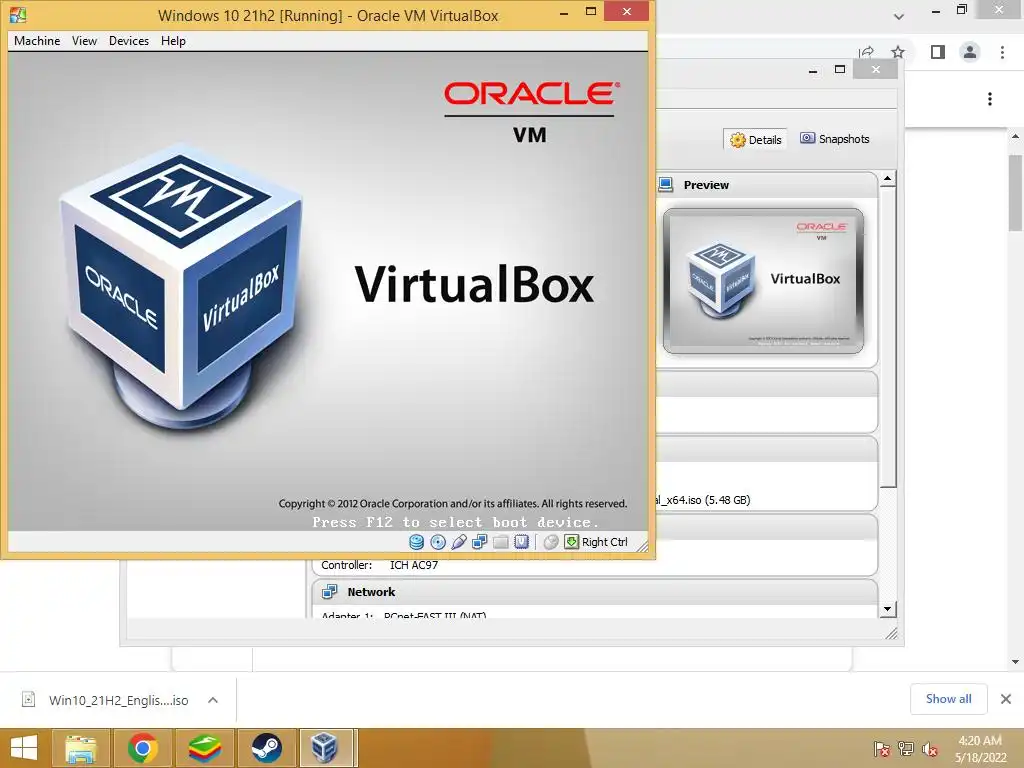Click the shared folders status icon
This screenshot has height=768, width=1024.
[501, 542]
